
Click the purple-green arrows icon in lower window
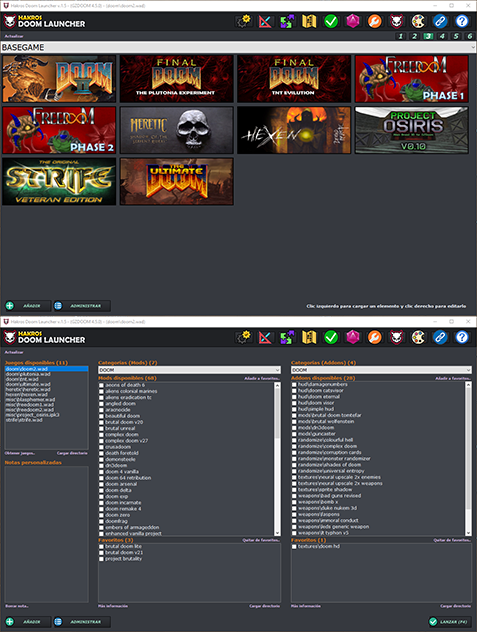[x=287, y=337]
